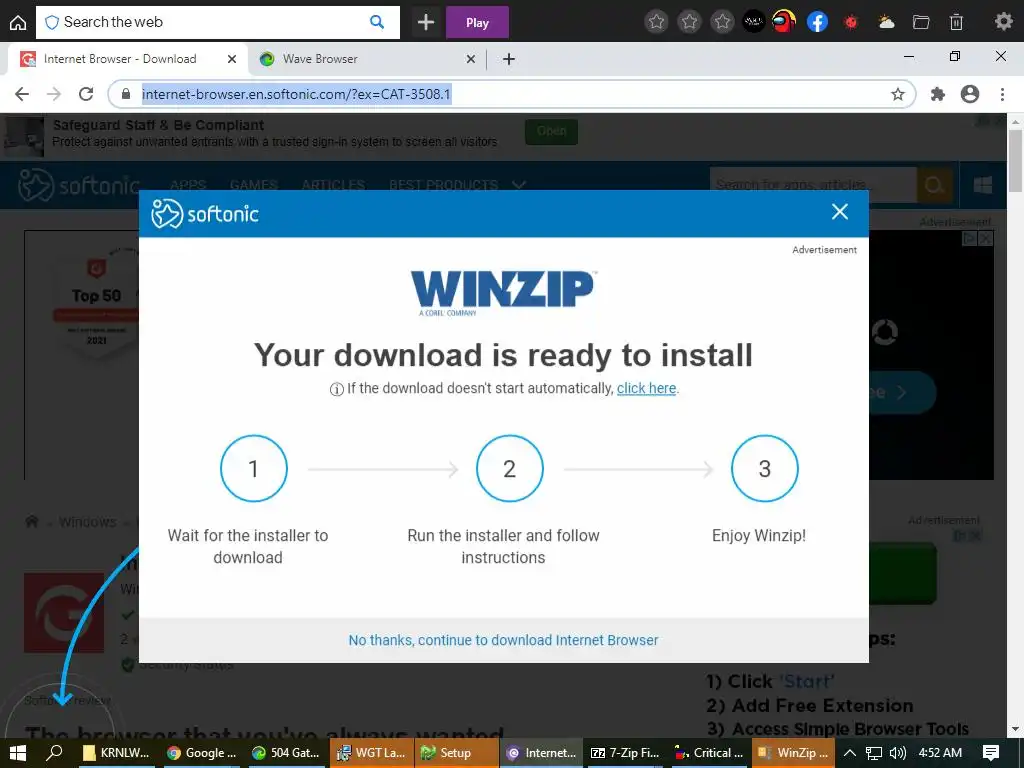Click the magnifier in the Search the web box
Screen dimensions: 1024x768
pyautogui.click(x=377, y=22)
